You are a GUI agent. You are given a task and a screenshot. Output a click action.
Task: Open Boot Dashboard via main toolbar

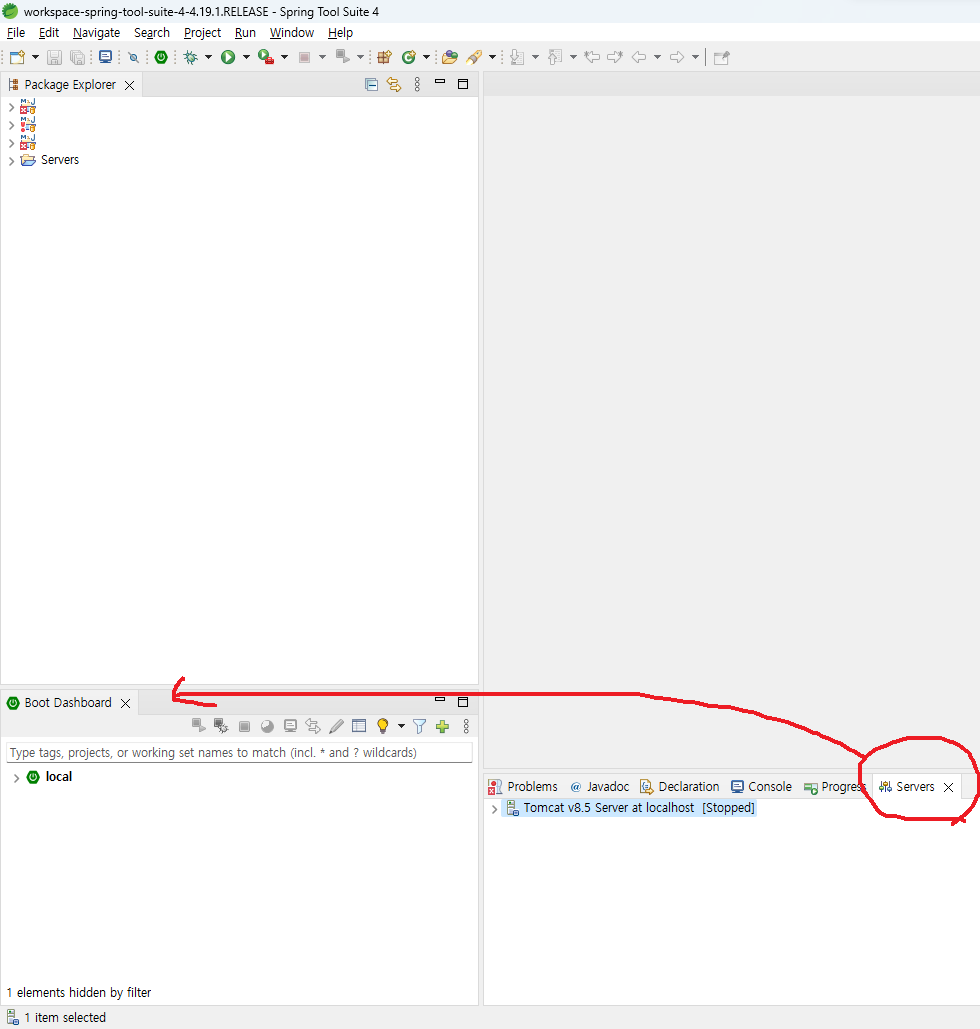pyautogui.click(x=161, y=57)
